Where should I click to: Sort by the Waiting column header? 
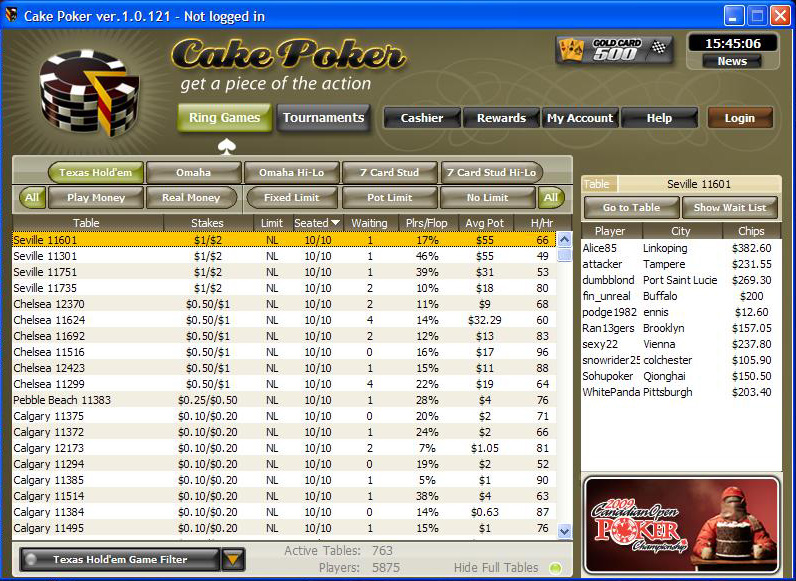click(x=369, y=223)
